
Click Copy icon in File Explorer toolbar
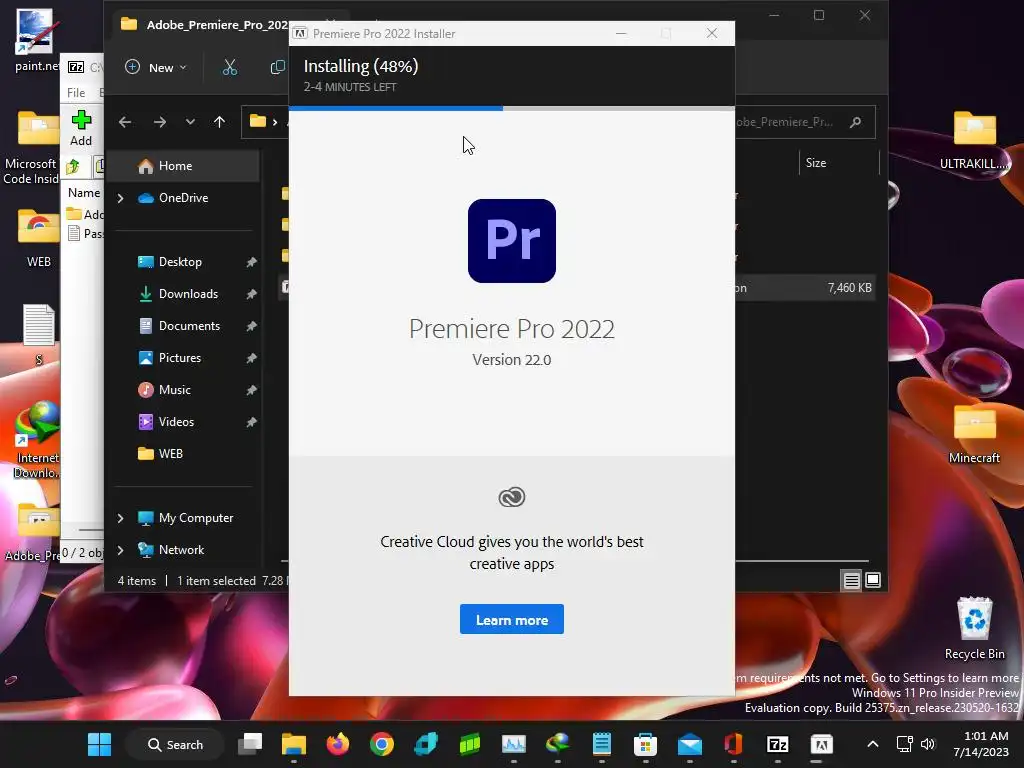(278, 67)
